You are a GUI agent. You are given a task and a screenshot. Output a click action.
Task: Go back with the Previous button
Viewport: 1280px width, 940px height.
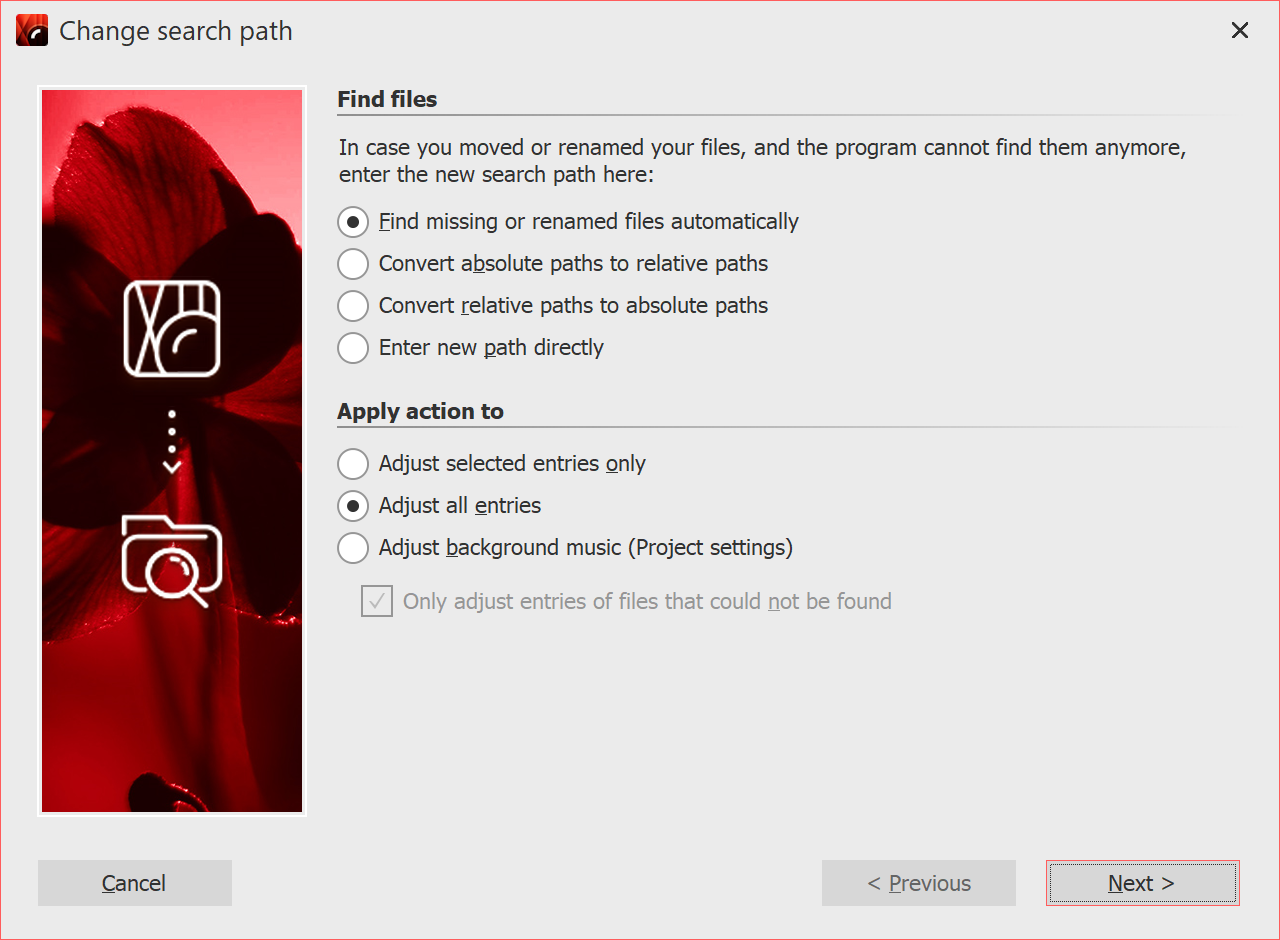(918, 883)
